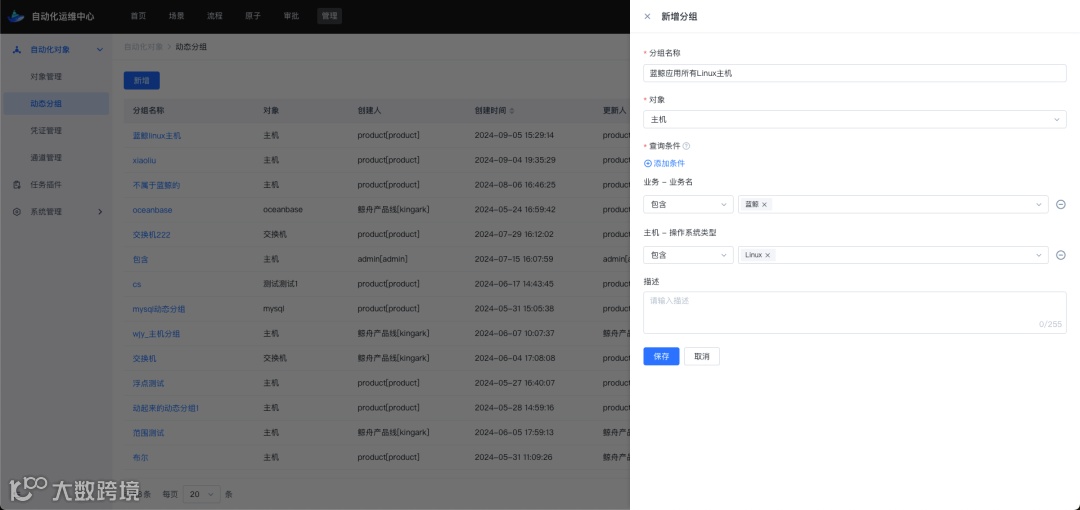
Task: Click the 测试测试1 object cell
Action: (x=280, y=284)
